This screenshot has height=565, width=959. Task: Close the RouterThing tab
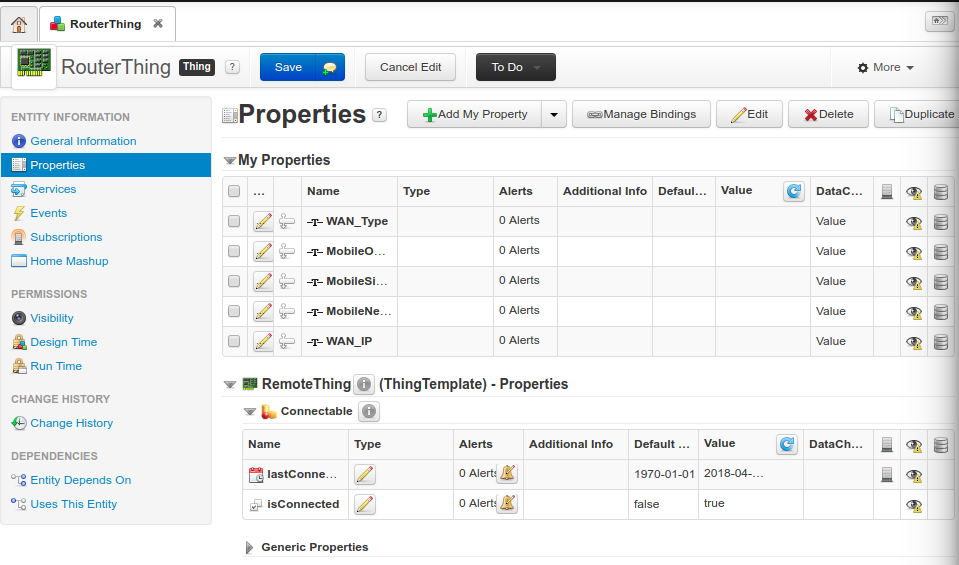click(x=159, y=23)
